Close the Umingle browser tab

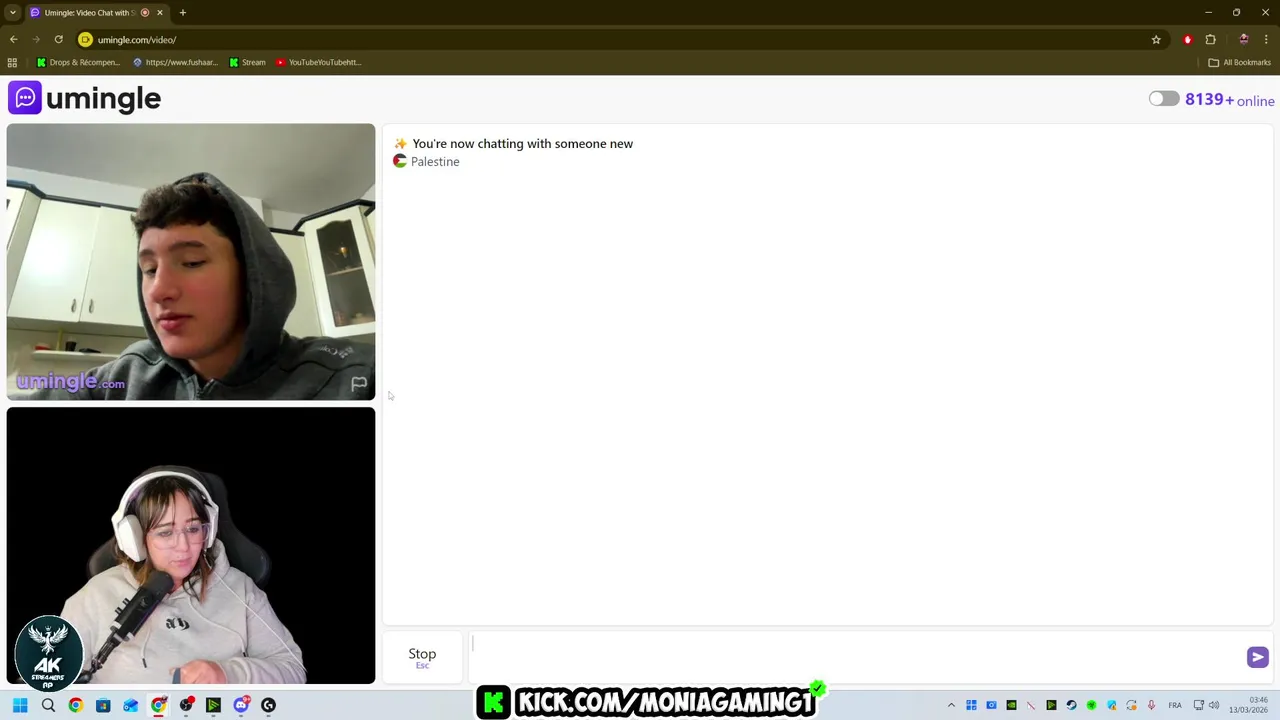159,13
